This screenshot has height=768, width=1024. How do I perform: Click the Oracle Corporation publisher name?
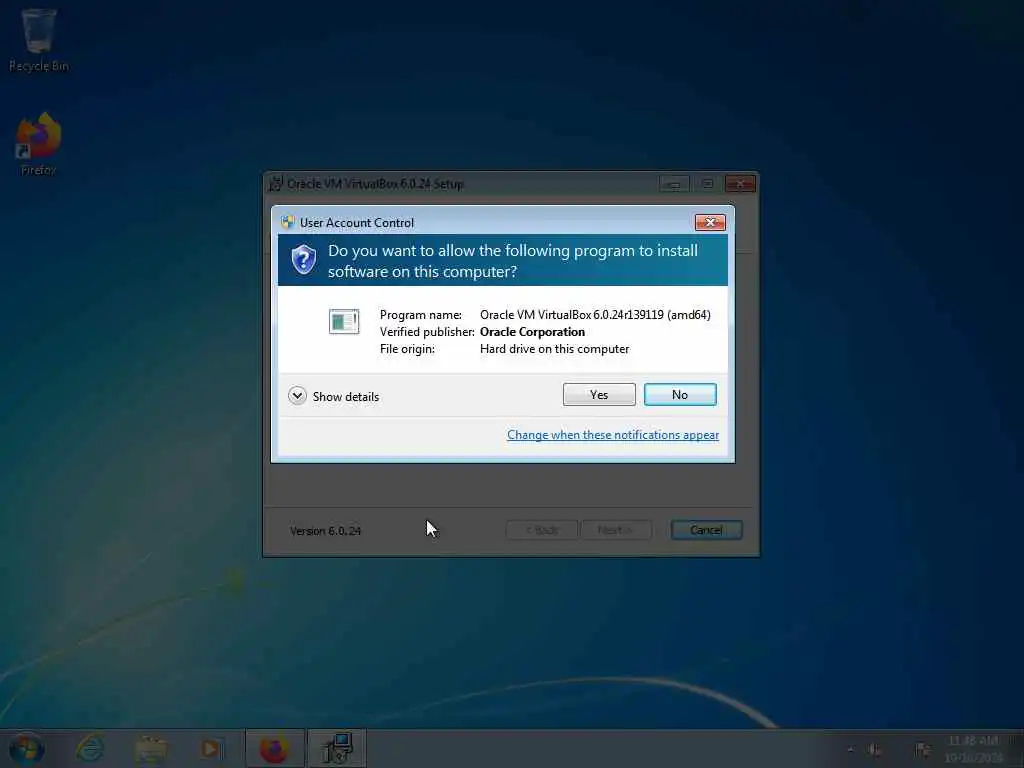click(x=532, y=332)
